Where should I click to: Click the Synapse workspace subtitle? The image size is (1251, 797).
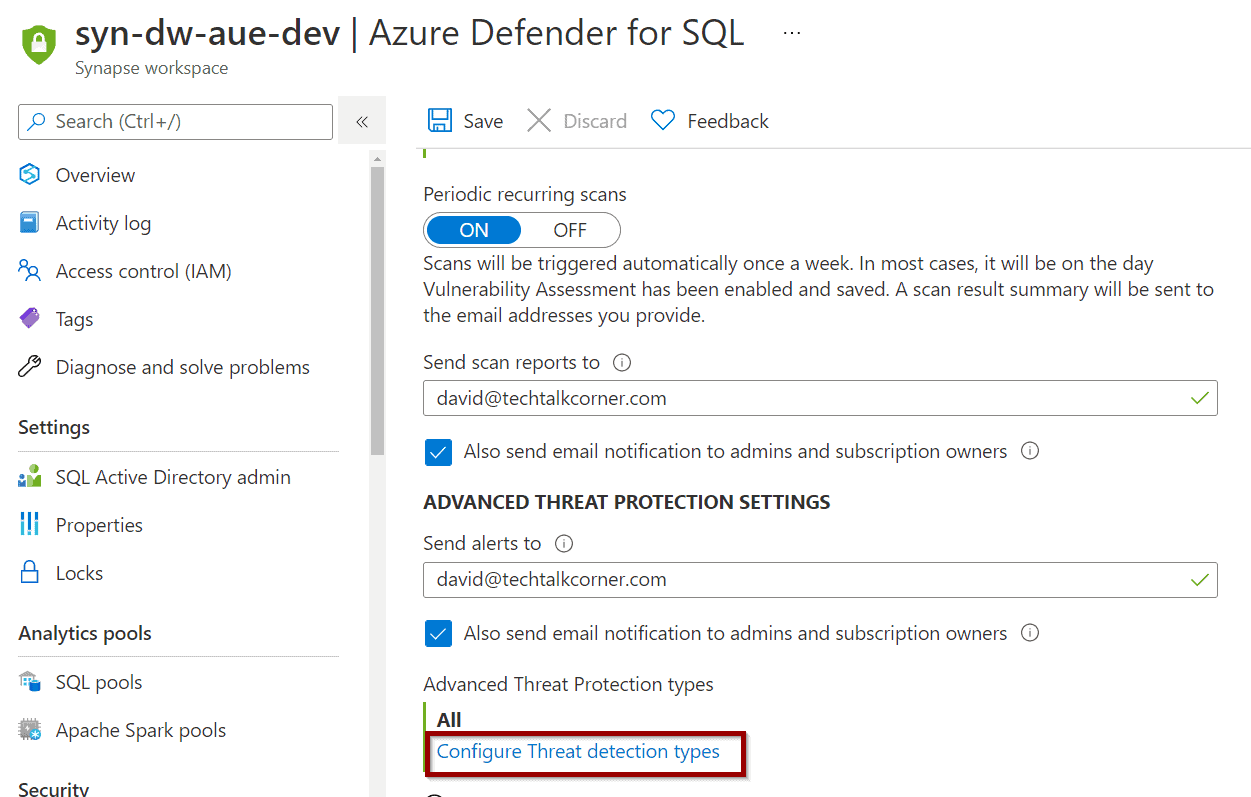click(151, 68)
